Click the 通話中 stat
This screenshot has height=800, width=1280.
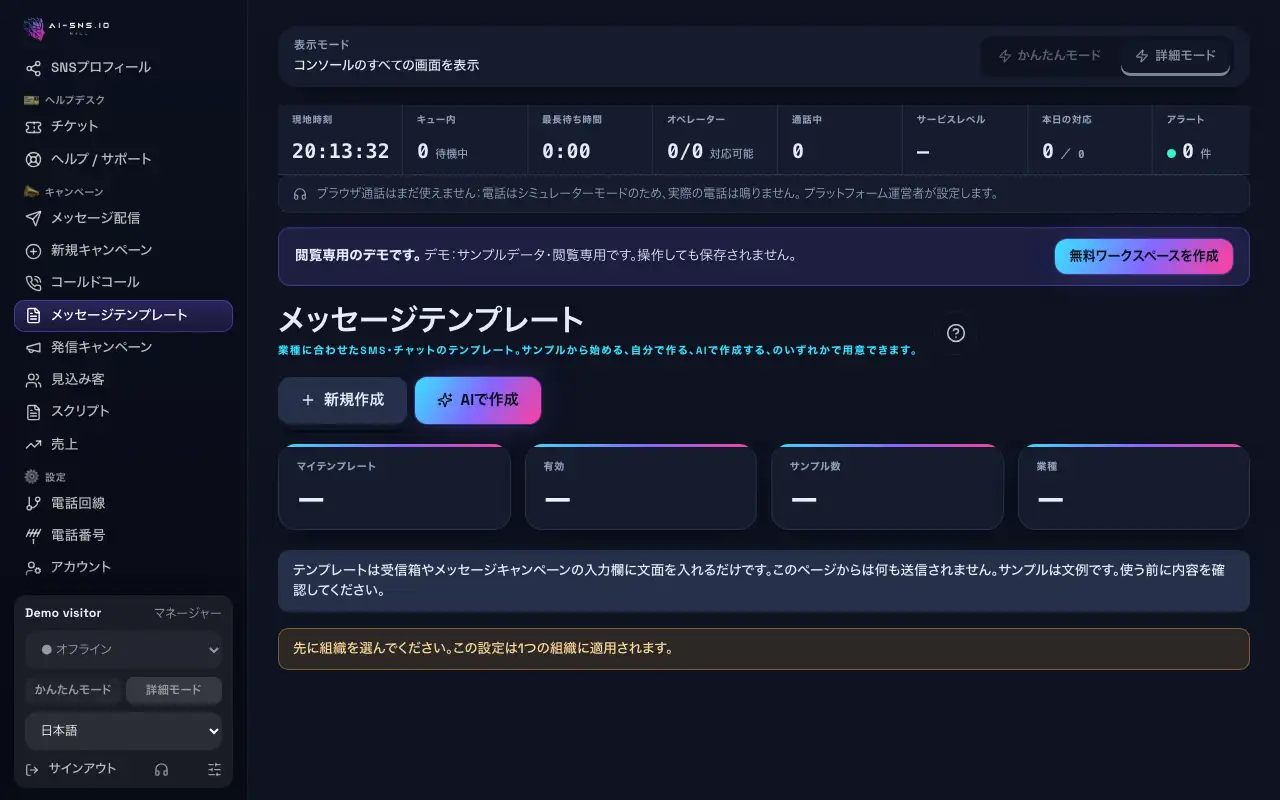coord(840,141)
